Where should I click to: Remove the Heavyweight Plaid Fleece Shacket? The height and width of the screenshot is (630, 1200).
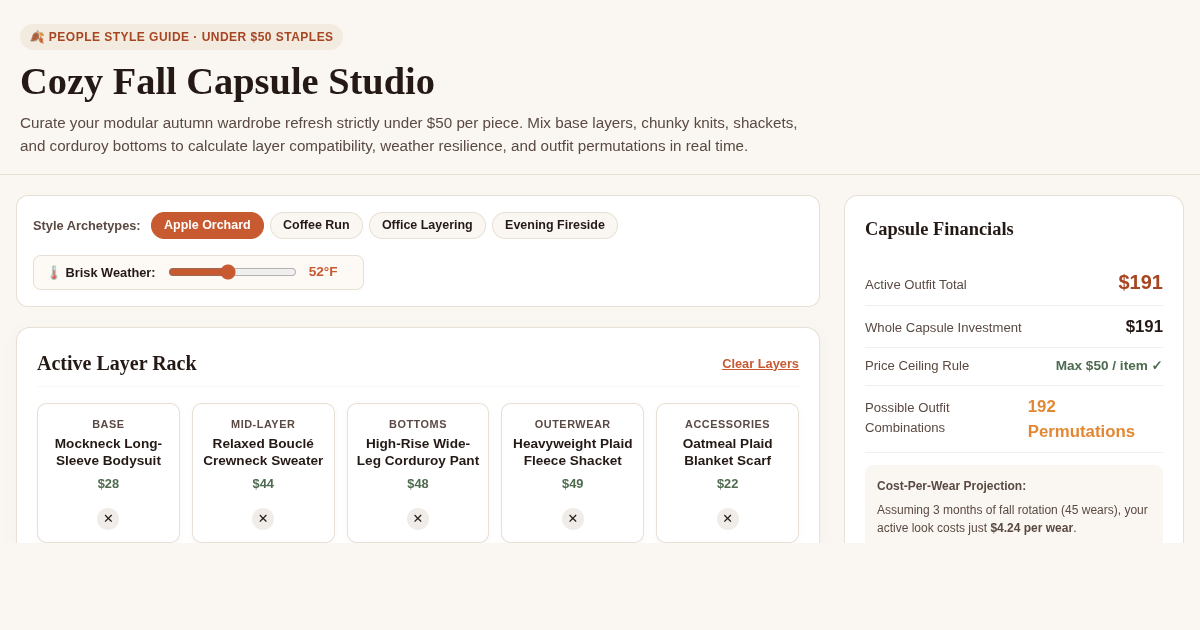(x=573, y=519)
